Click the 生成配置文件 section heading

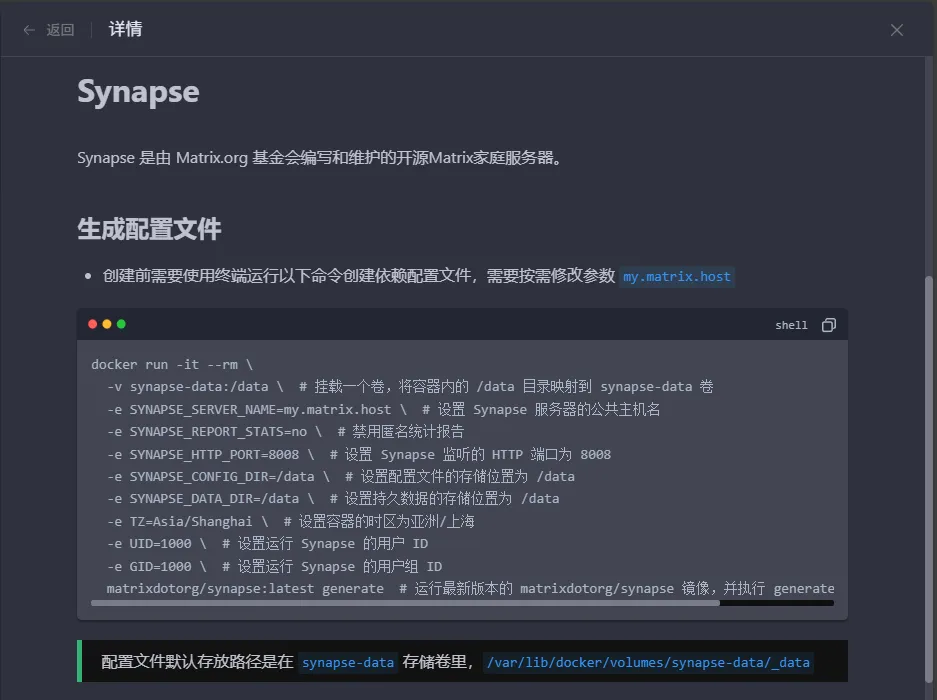coord(149,229)
